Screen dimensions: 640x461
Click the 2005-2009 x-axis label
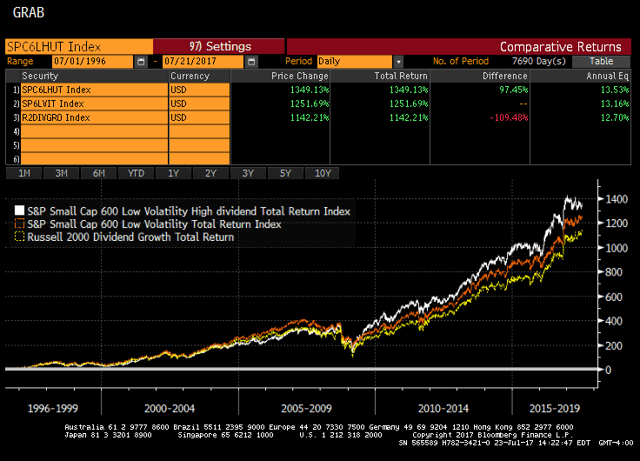pyautogui.click(x=306, y=408)
